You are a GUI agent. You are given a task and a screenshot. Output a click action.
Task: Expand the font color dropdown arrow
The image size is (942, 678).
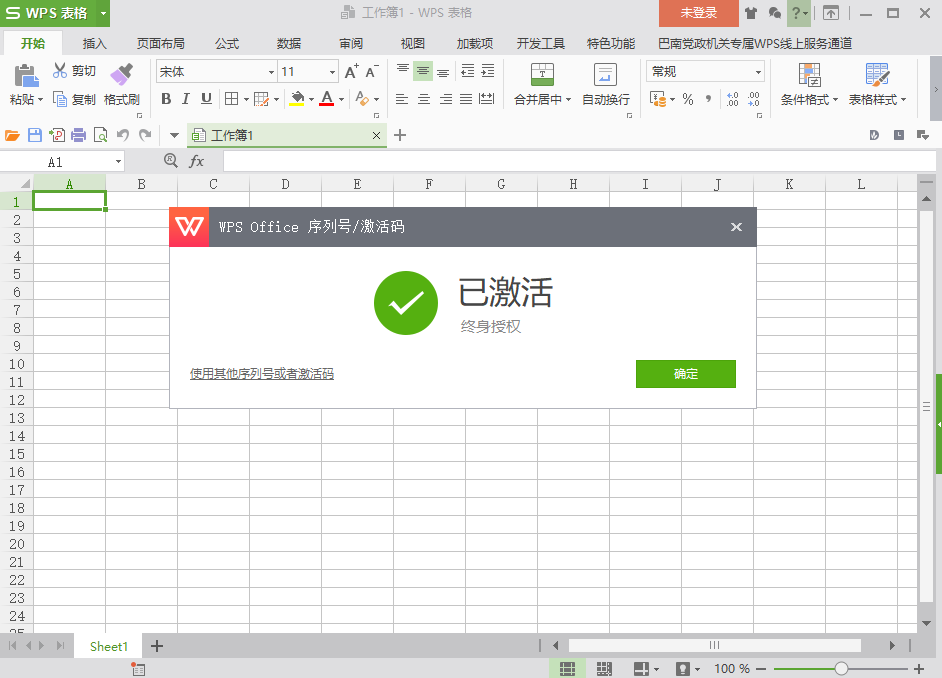[341, 100]
